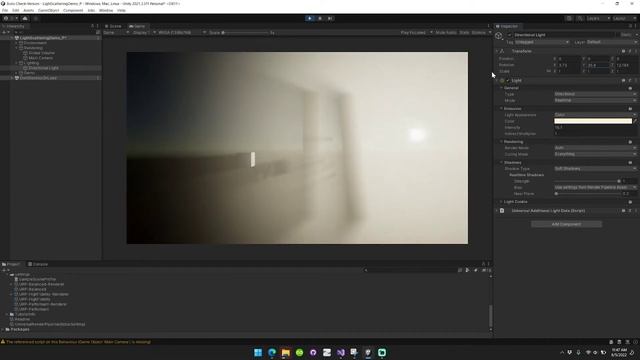Image resolution: width=640 pixels, height=360 pixels.
Task: Click the light Color swatch
Action: pos(593,121)
